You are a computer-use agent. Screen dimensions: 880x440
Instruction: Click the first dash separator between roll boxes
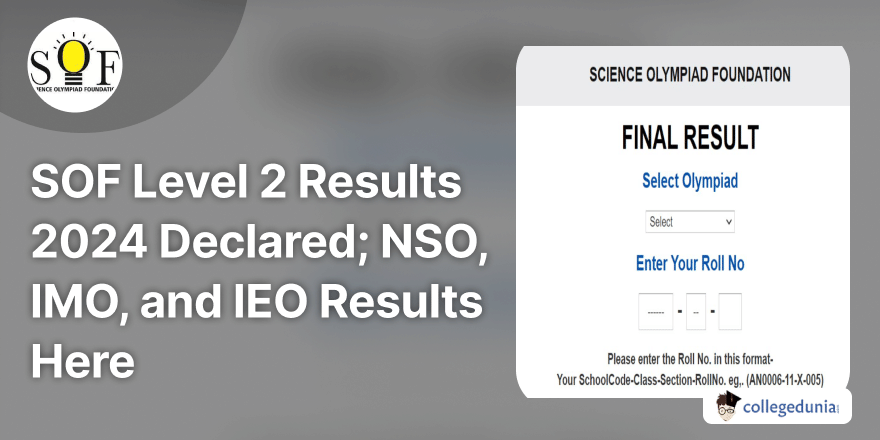(679, 311)
